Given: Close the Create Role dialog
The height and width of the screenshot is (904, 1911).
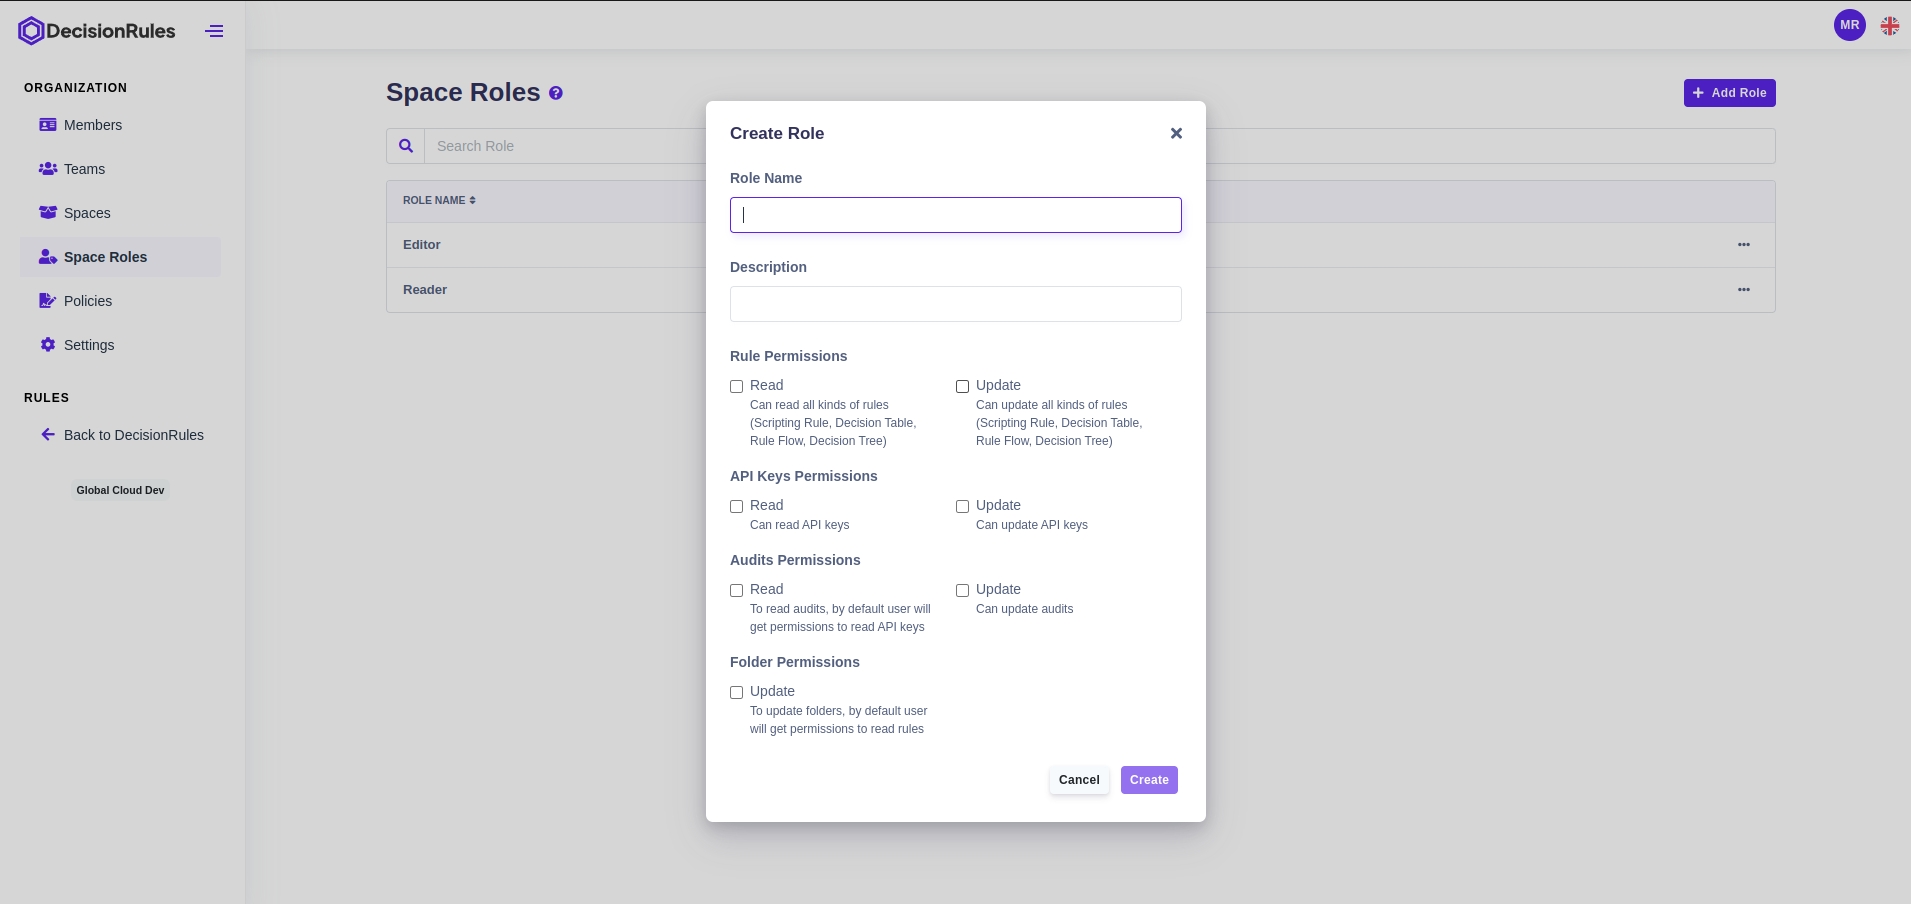Looking at the screenshot, I should (1176, 133).
